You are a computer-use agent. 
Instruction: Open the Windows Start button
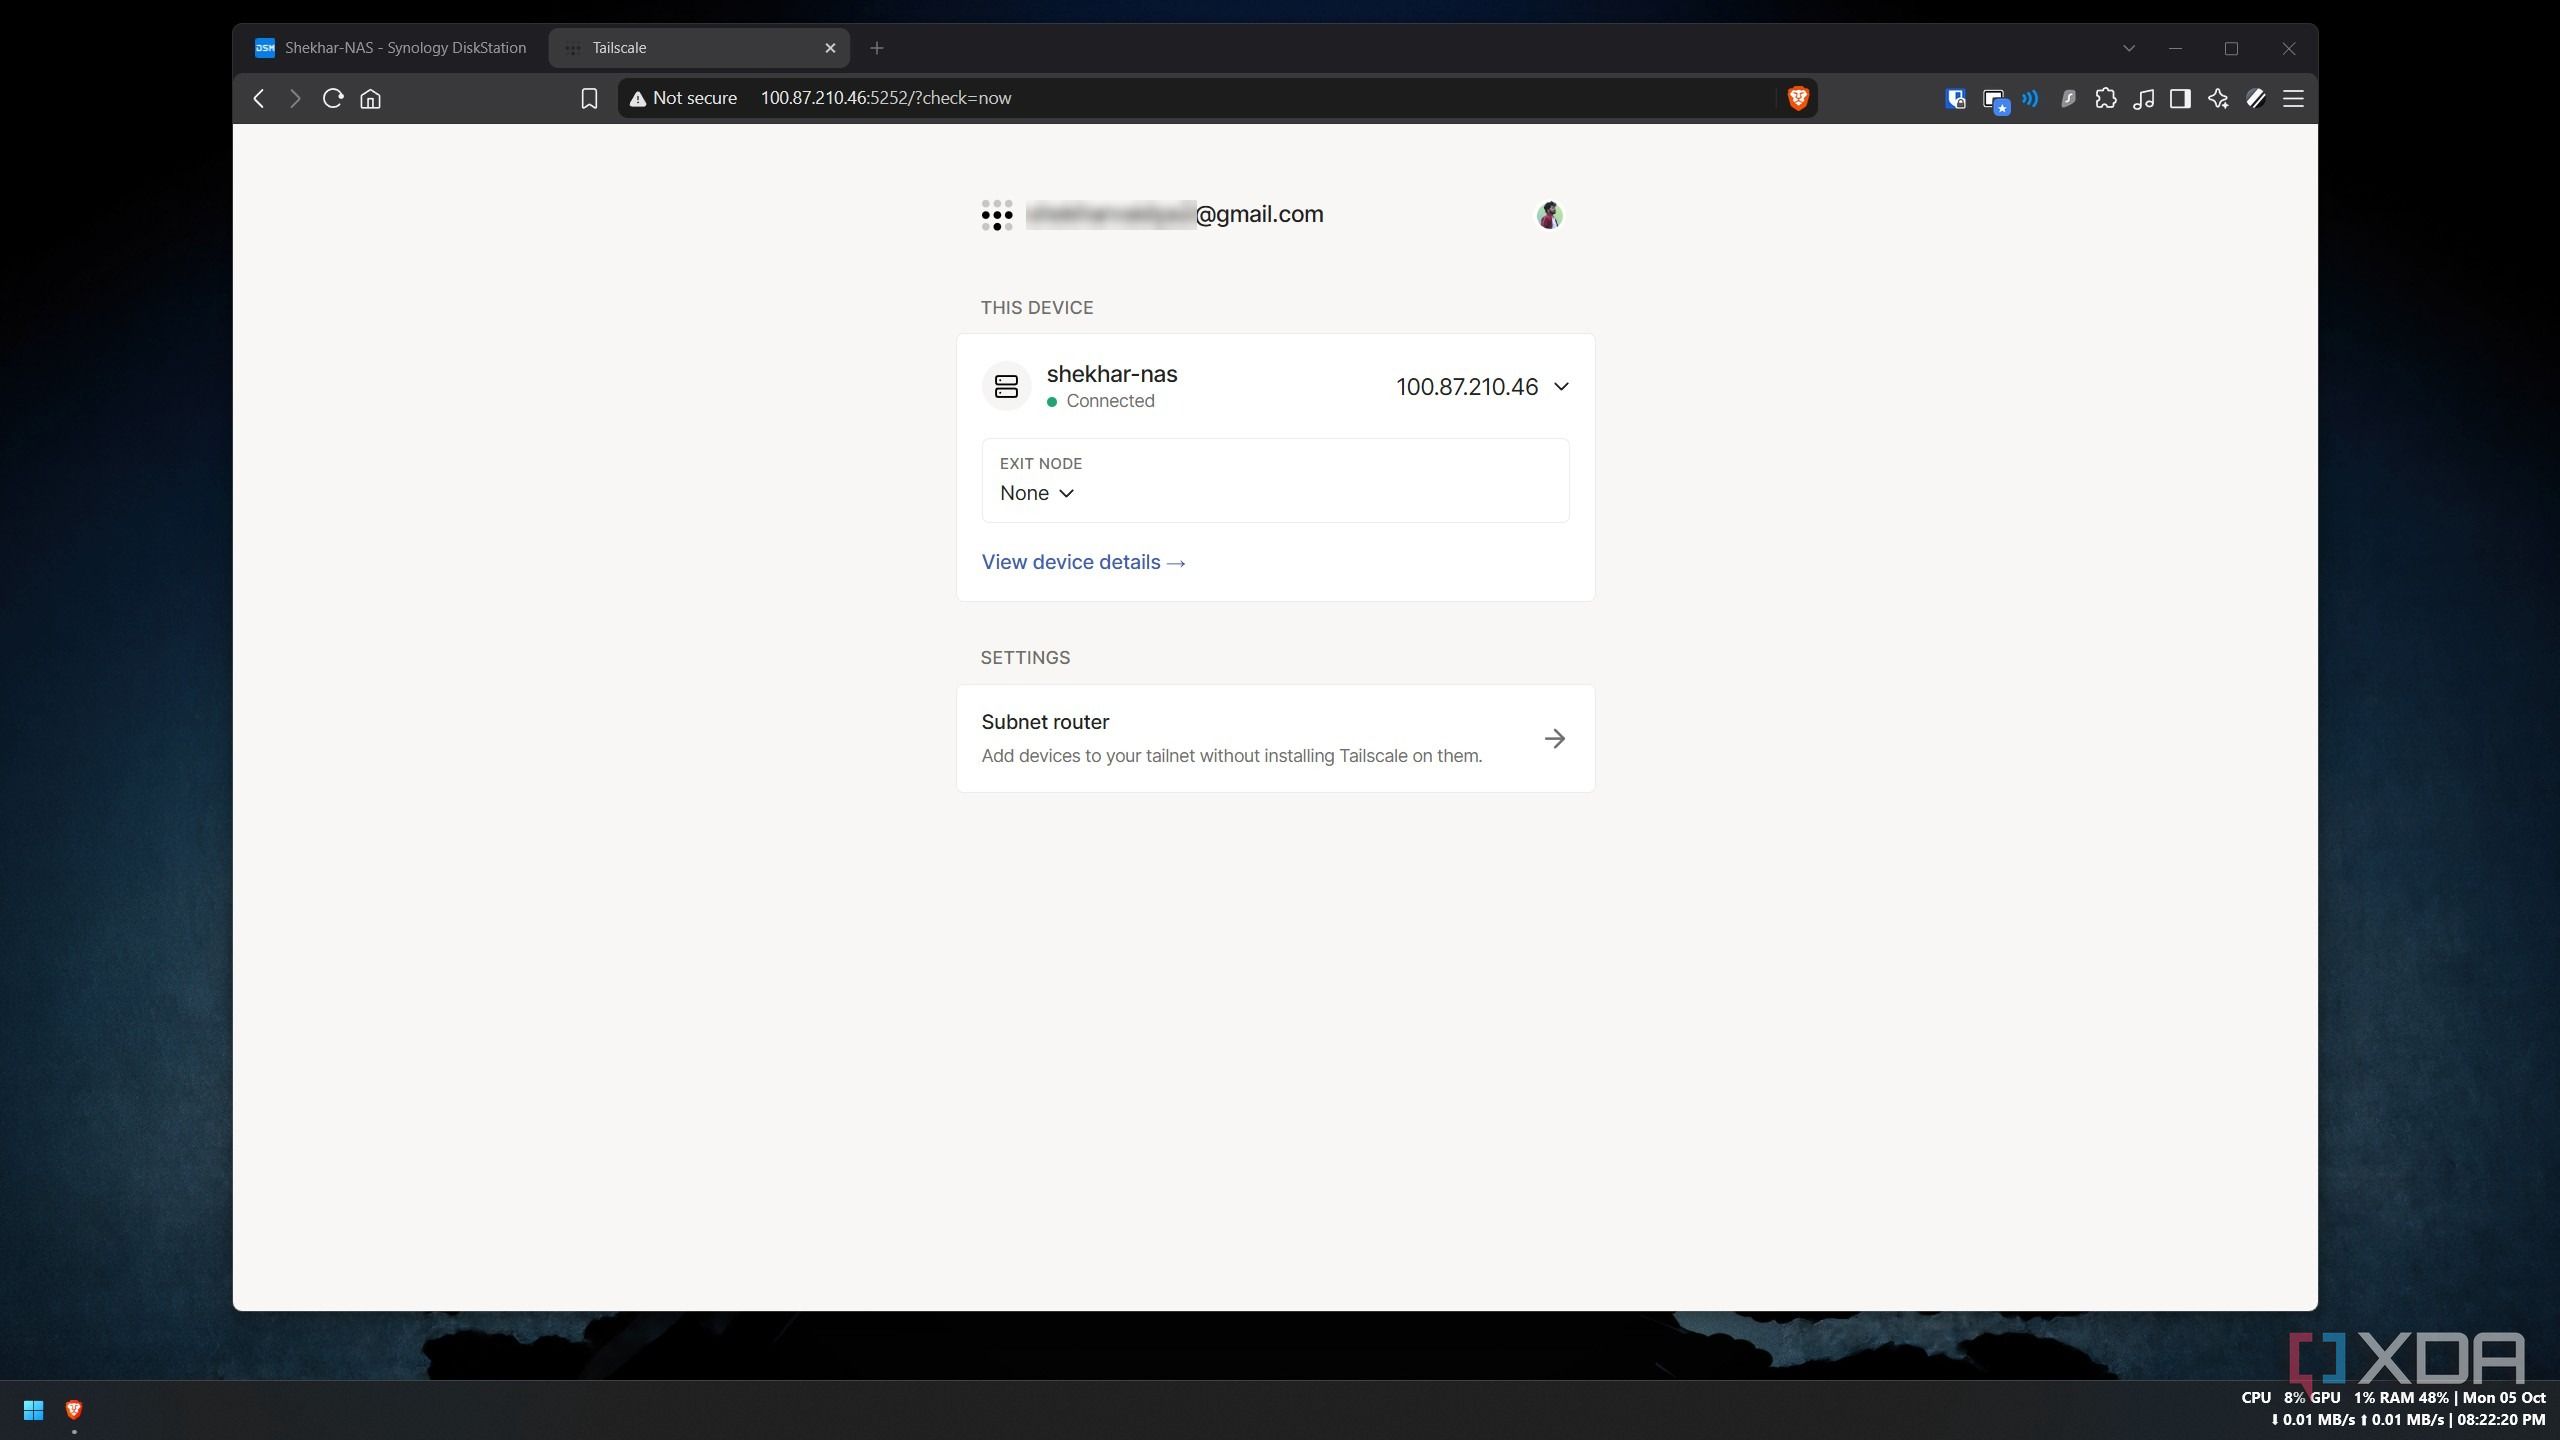33,1410
